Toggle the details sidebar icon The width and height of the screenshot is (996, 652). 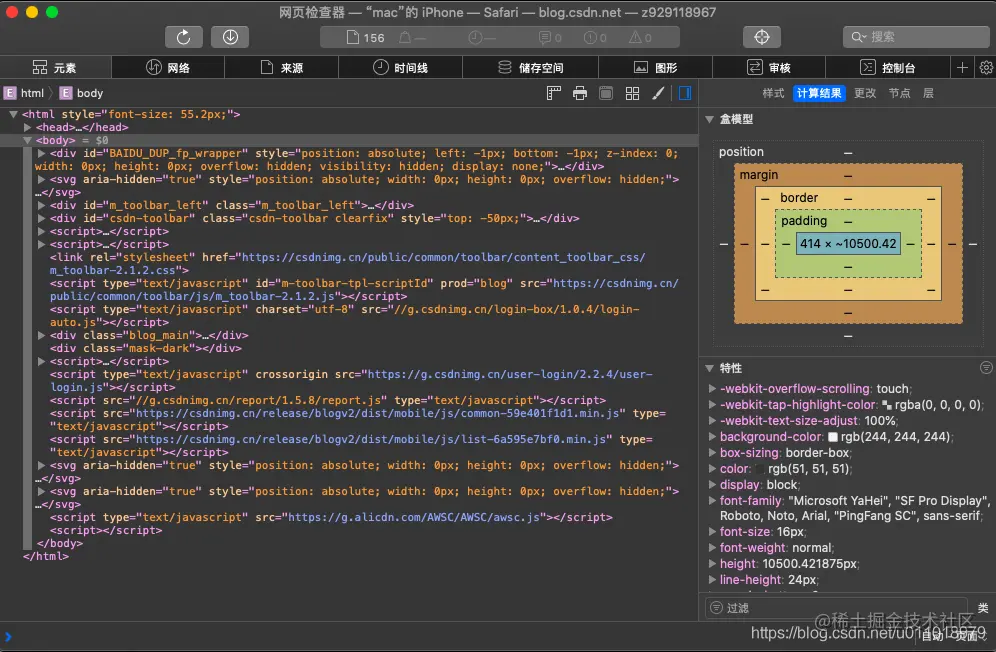coord(685,93)
